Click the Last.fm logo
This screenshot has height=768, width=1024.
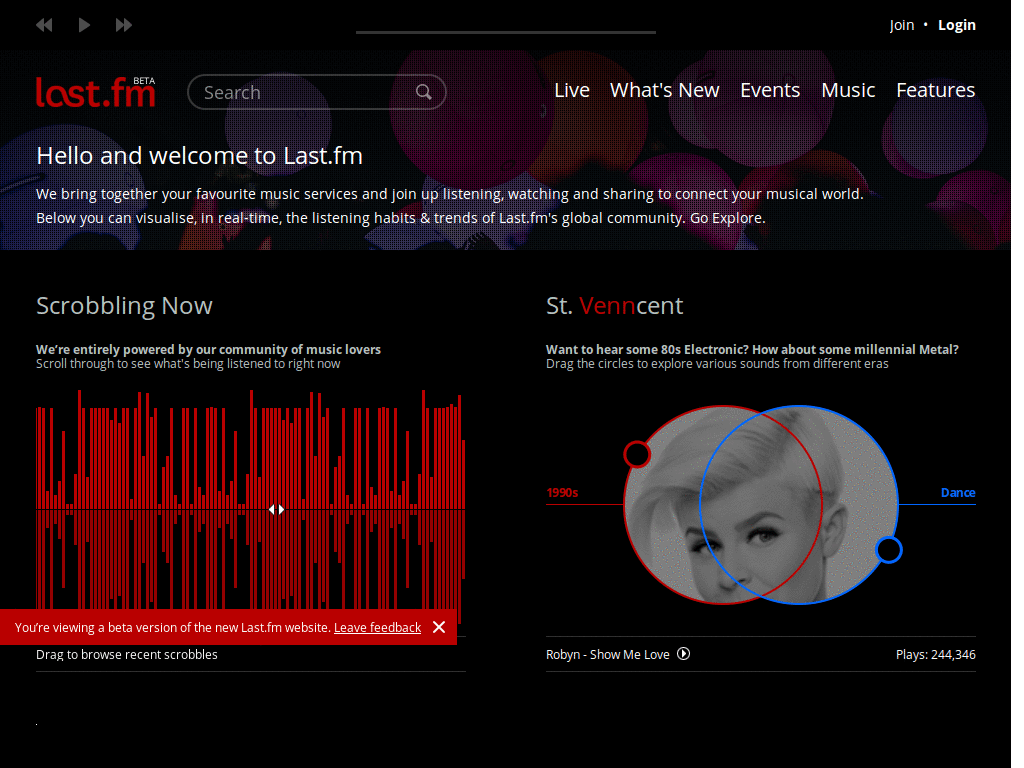tap(95, 91)
